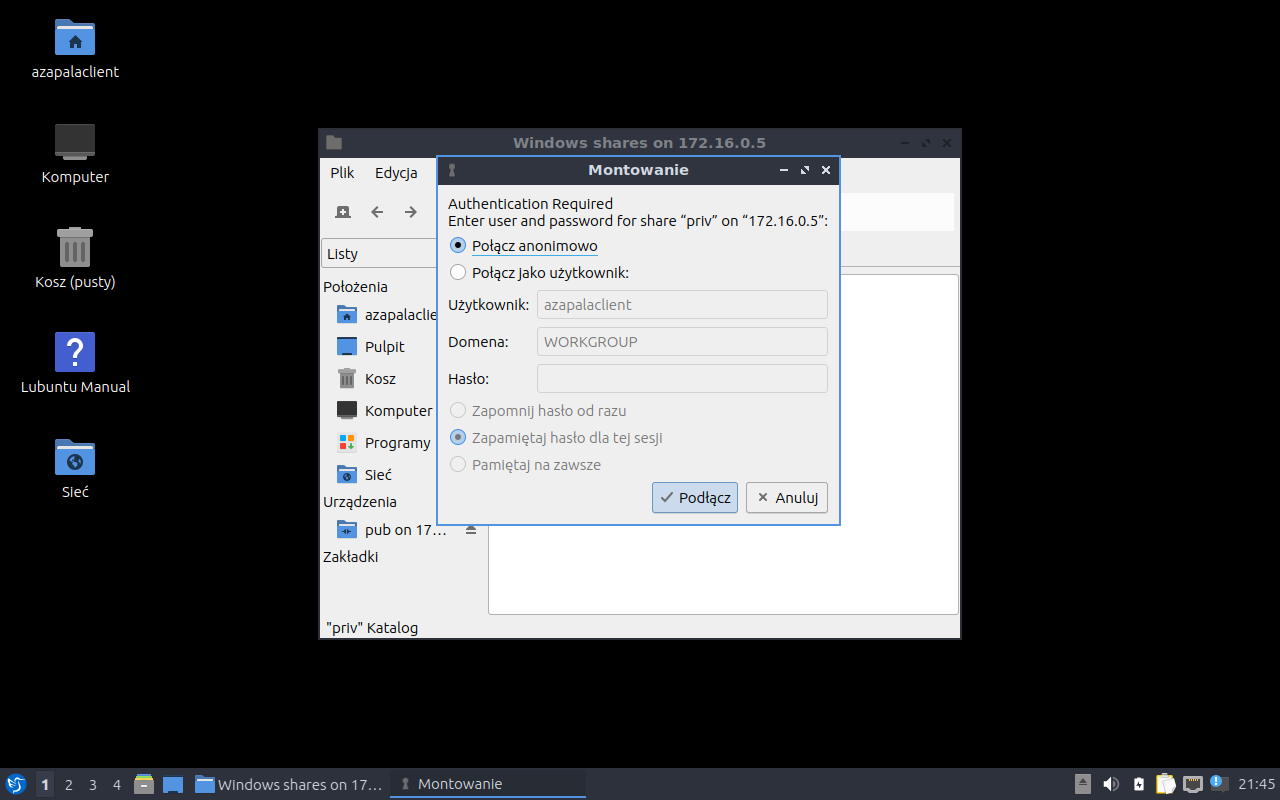Open the Lubuntu start menu
1280x800 pixels.
pos(16,784)
